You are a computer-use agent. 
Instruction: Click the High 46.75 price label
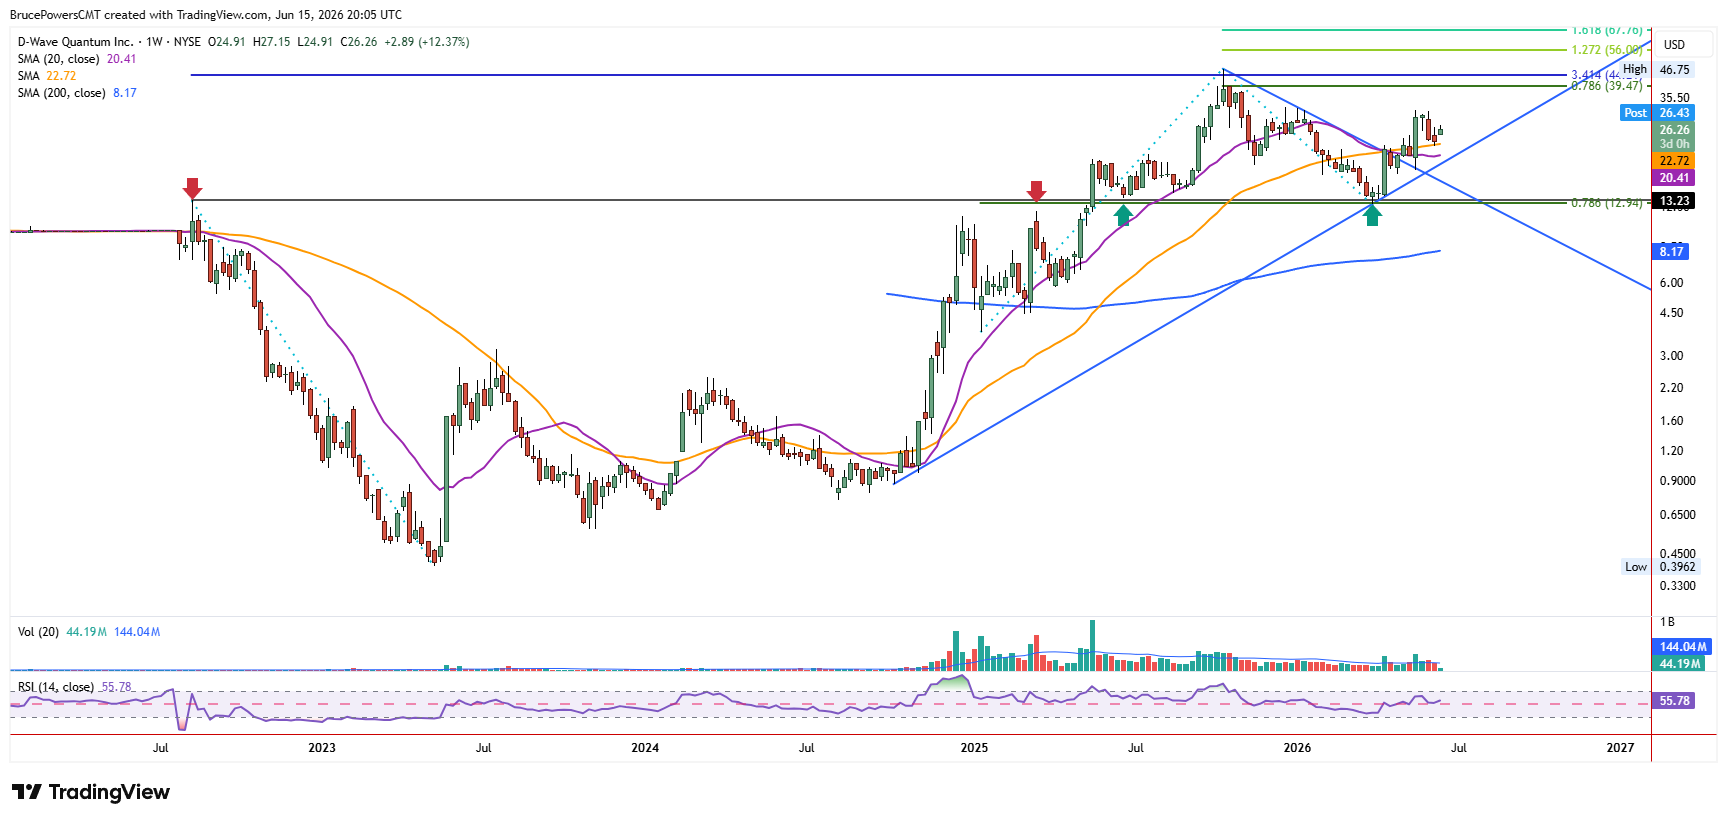point(1656,70)
